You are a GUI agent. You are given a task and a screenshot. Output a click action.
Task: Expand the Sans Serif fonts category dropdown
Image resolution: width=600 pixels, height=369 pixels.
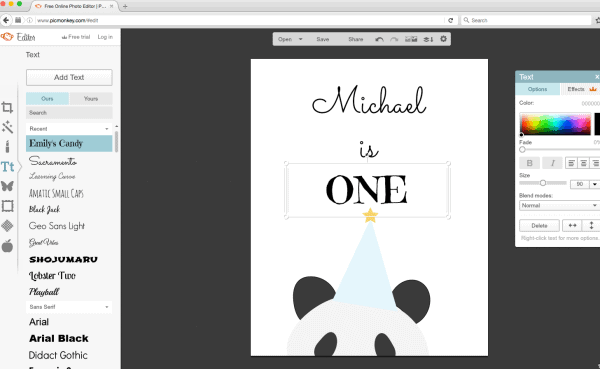click(107, 307)
